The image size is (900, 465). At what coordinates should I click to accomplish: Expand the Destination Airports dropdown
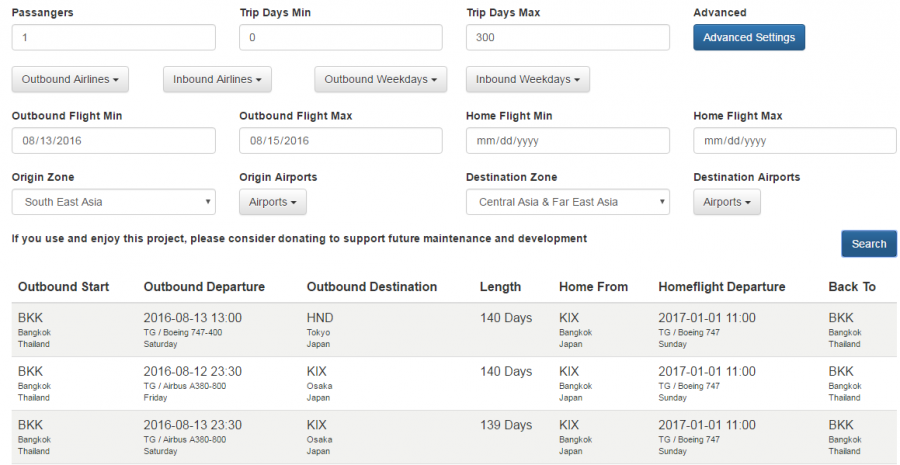pyautogui.click(x=727, y=202)
